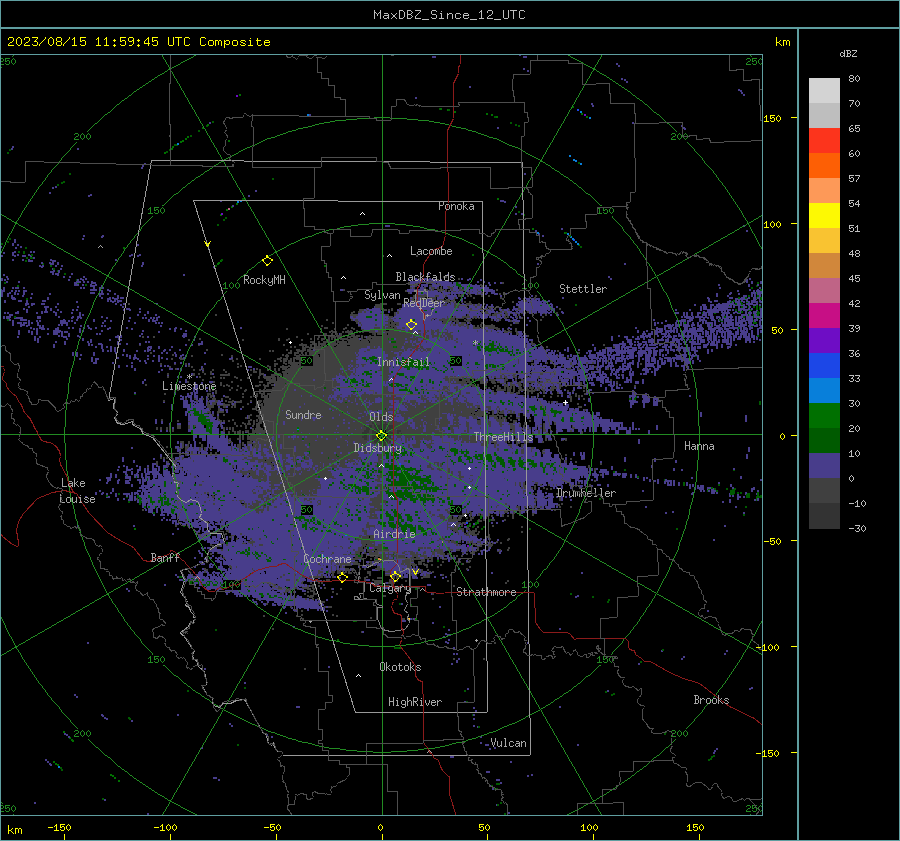Click the Brooks town label
The width and height of the screenshot is (900, 841).
coord(711,700)
